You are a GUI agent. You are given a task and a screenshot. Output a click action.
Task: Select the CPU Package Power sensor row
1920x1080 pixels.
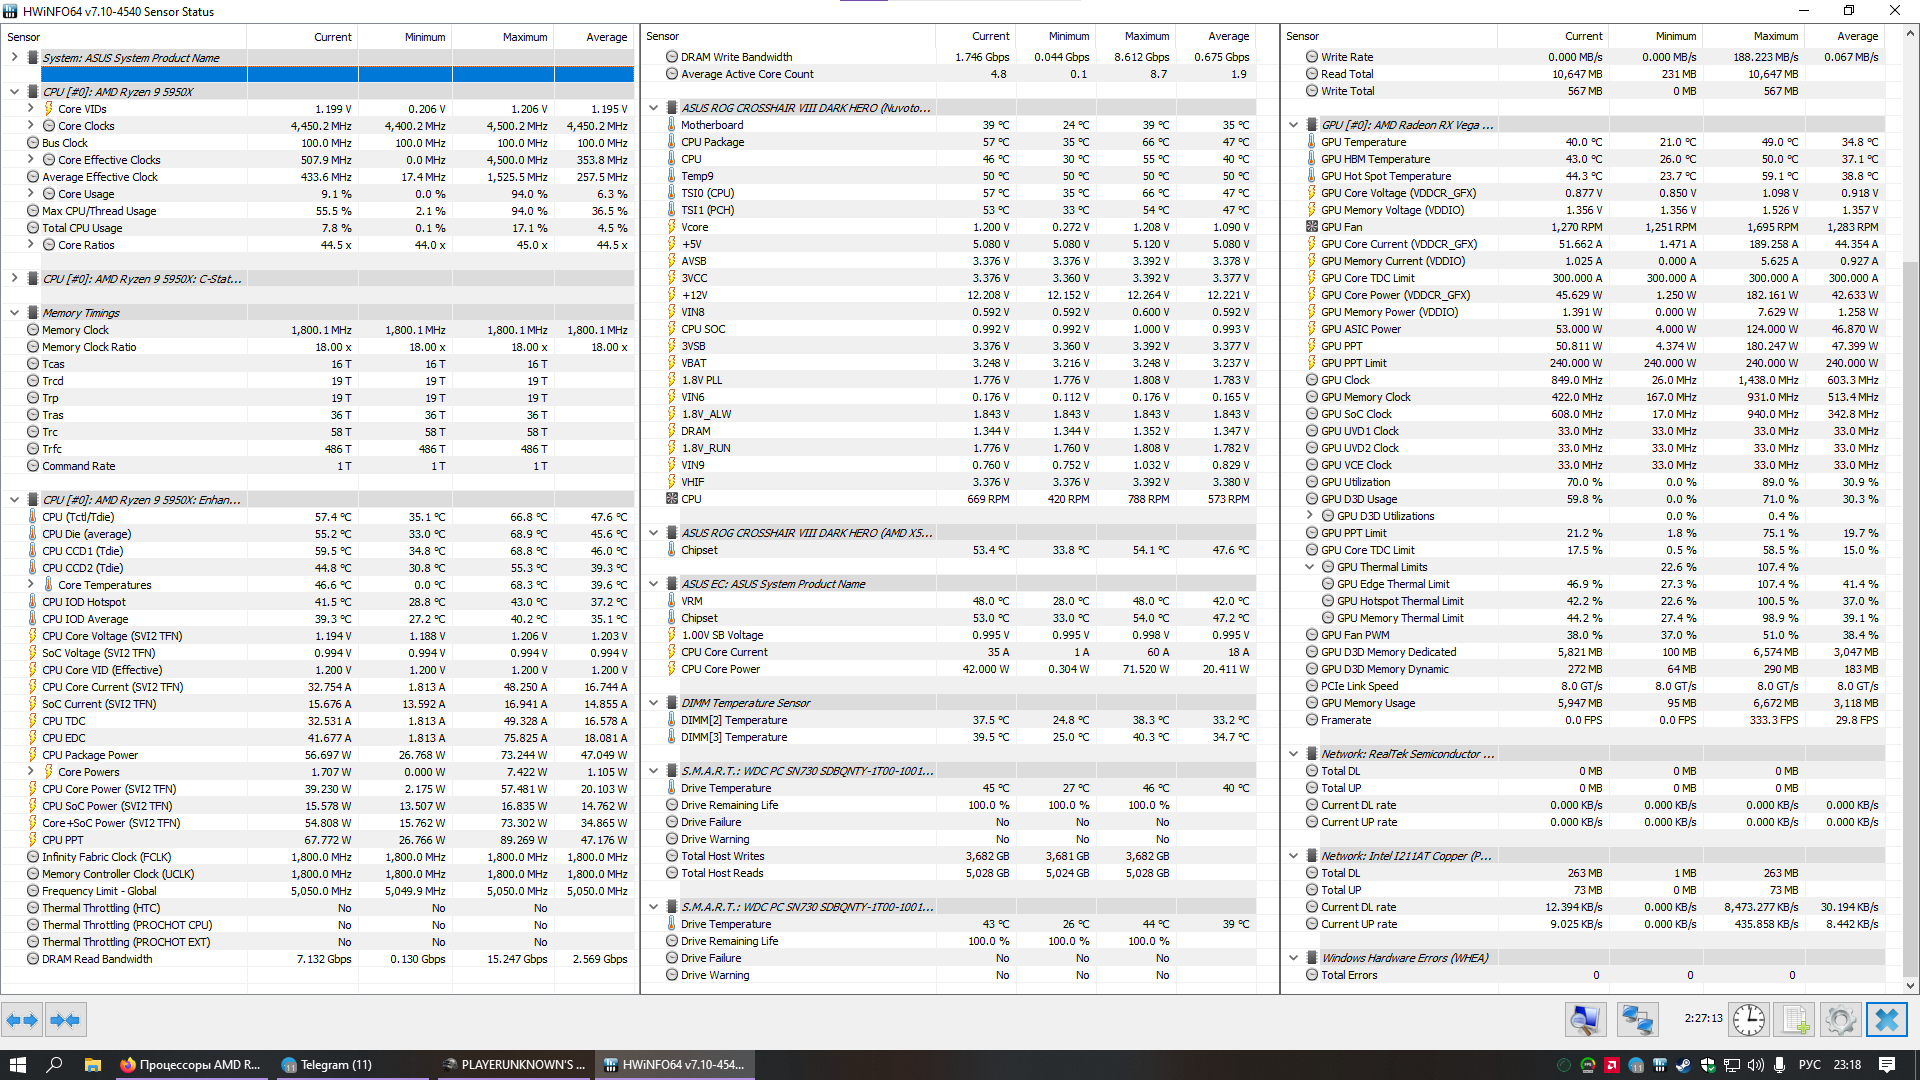pyautogui.click(x=90, y=755)
